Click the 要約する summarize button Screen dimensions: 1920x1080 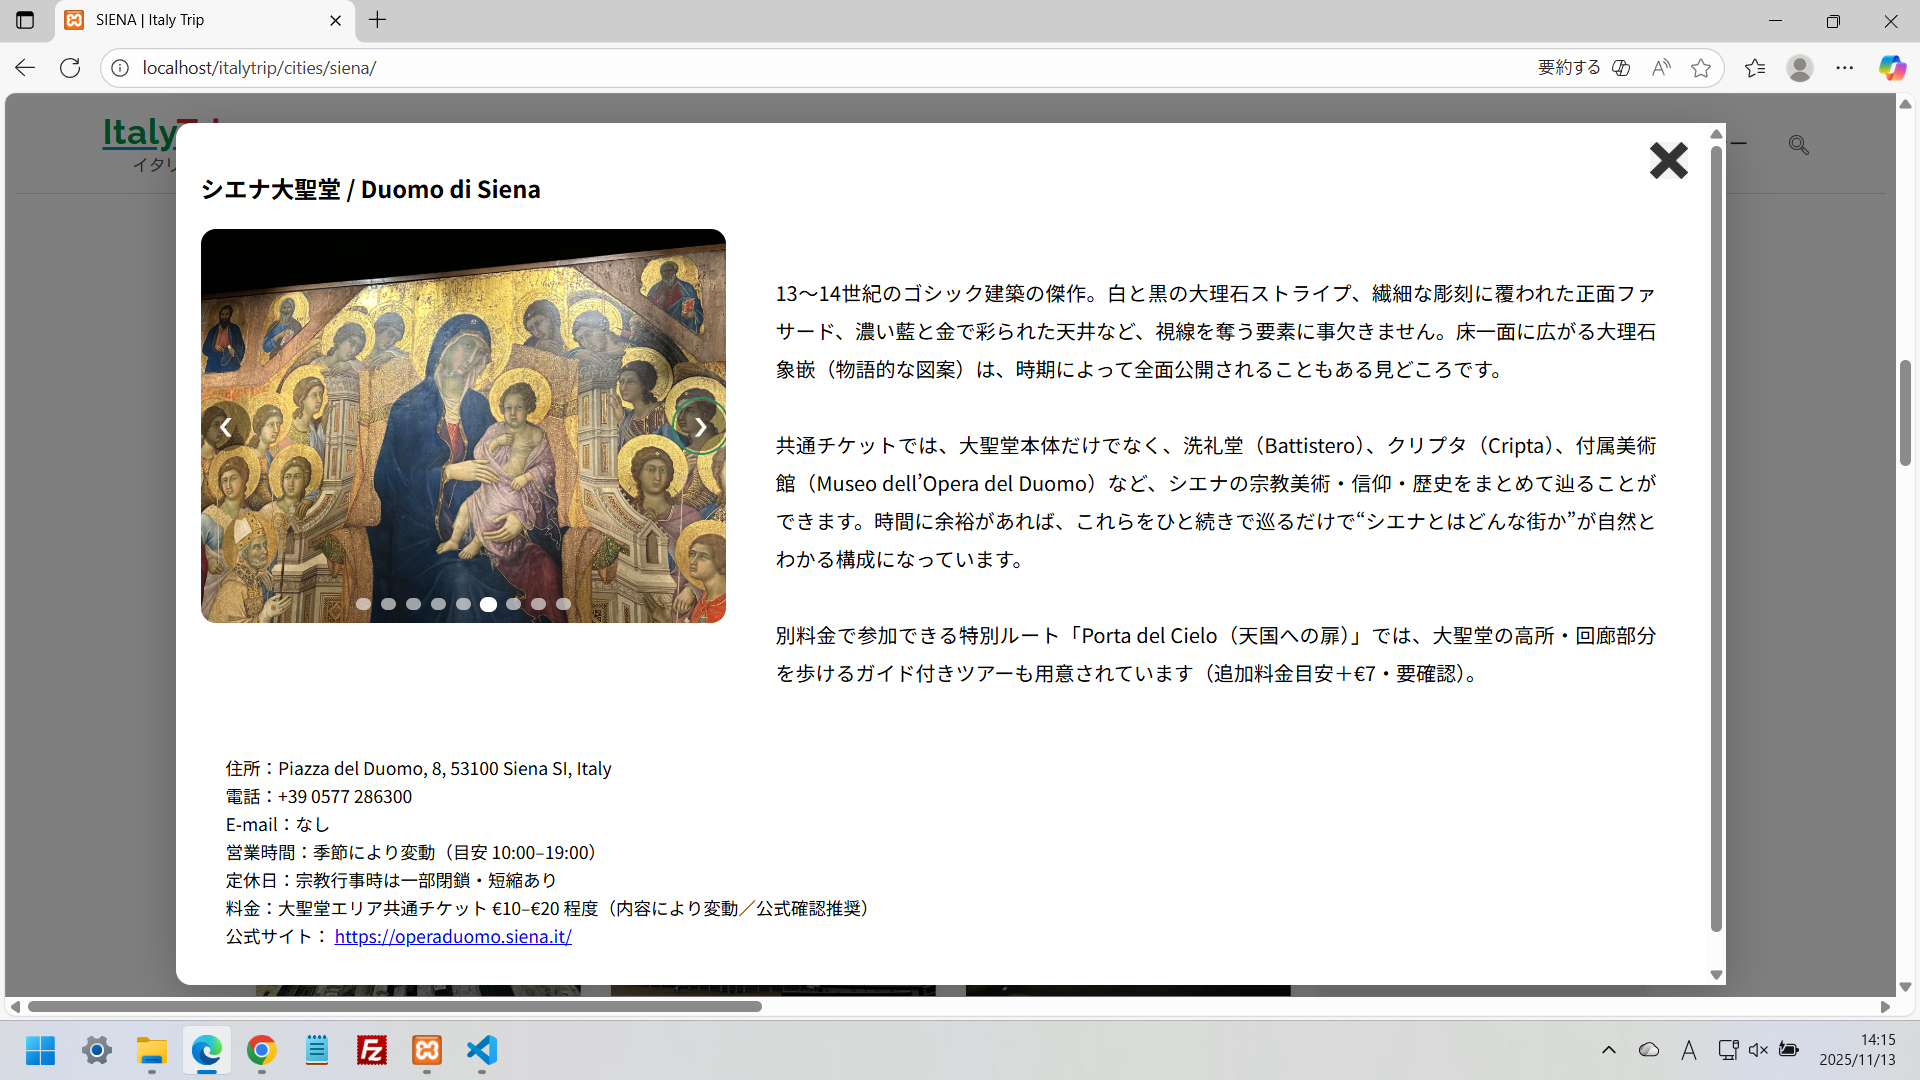click(1569, 68)
